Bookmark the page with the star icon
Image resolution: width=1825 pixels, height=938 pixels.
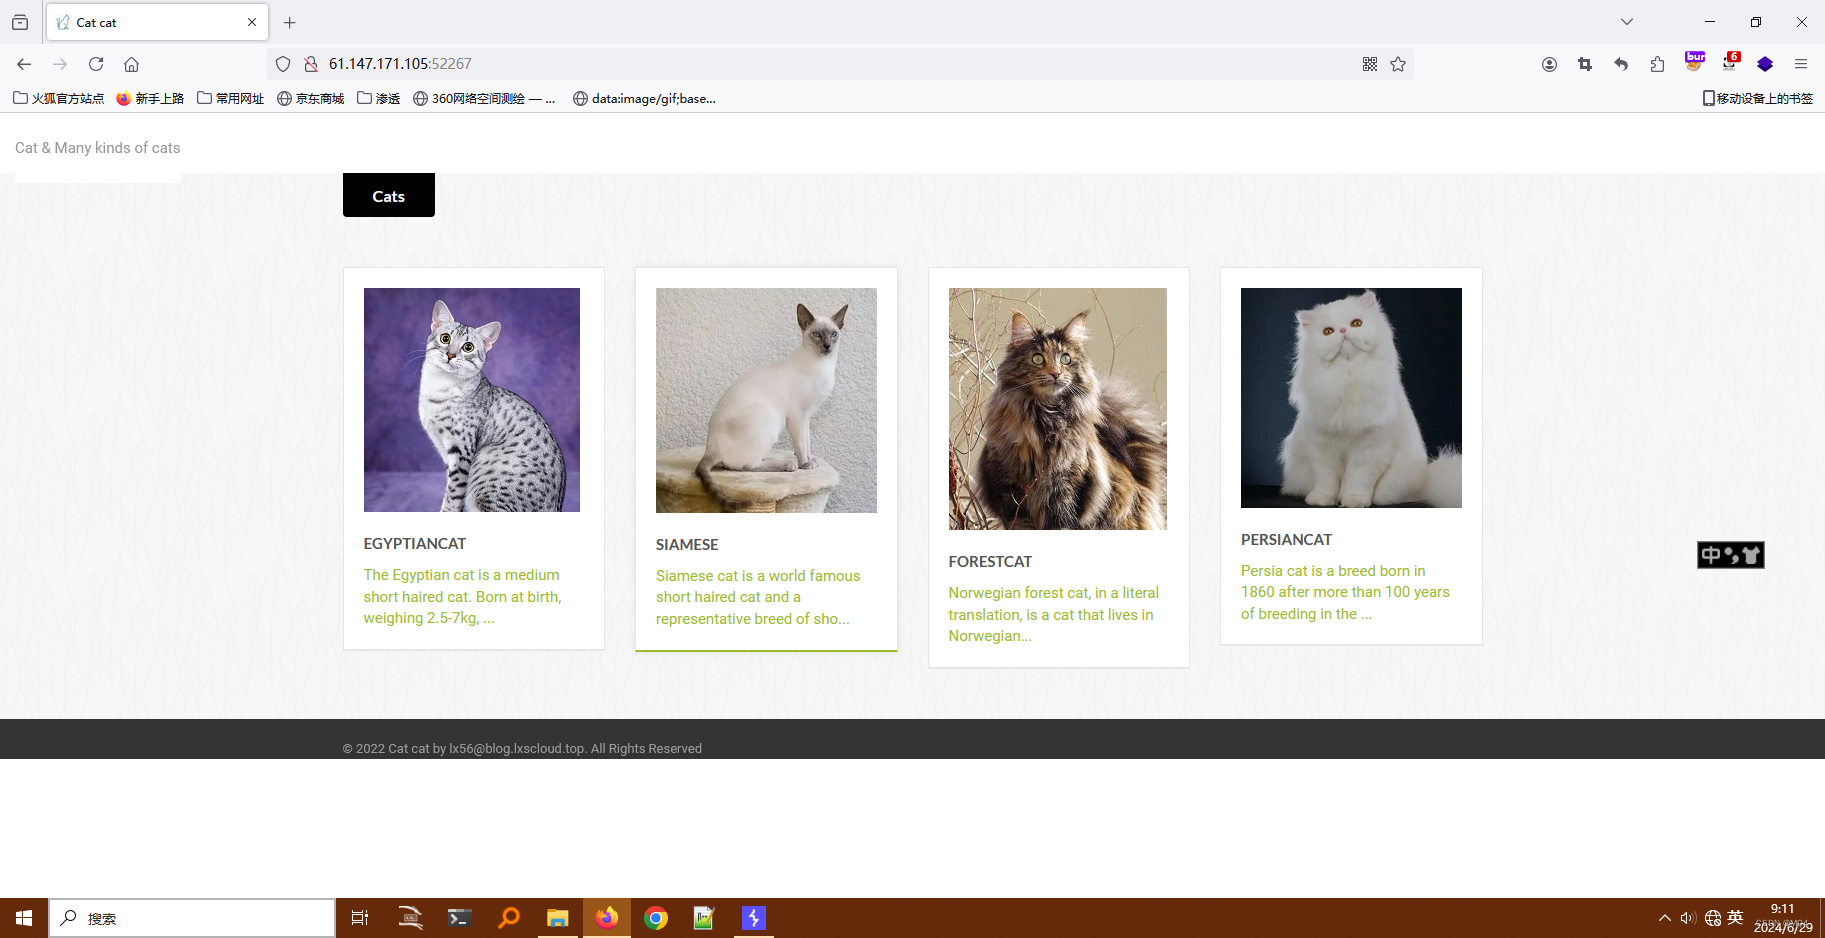tap(1398, 64)
